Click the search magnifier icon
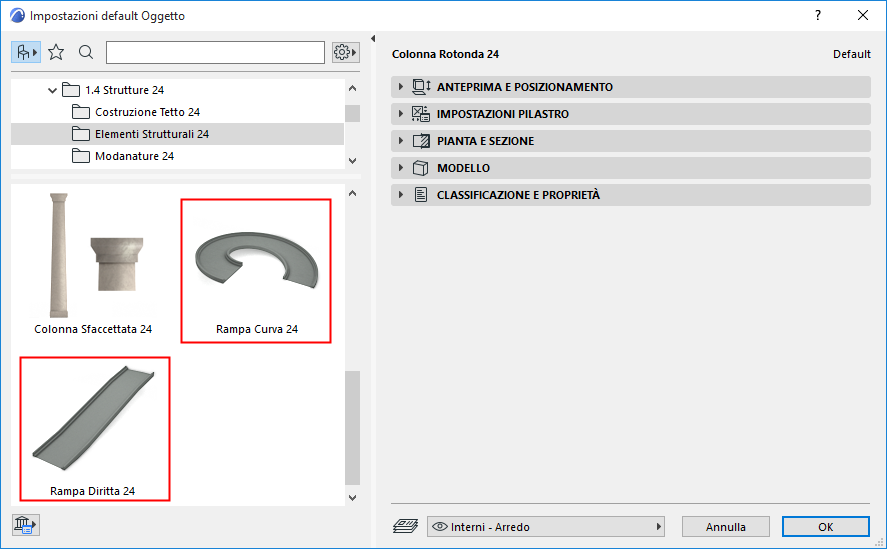 (86, 52)
